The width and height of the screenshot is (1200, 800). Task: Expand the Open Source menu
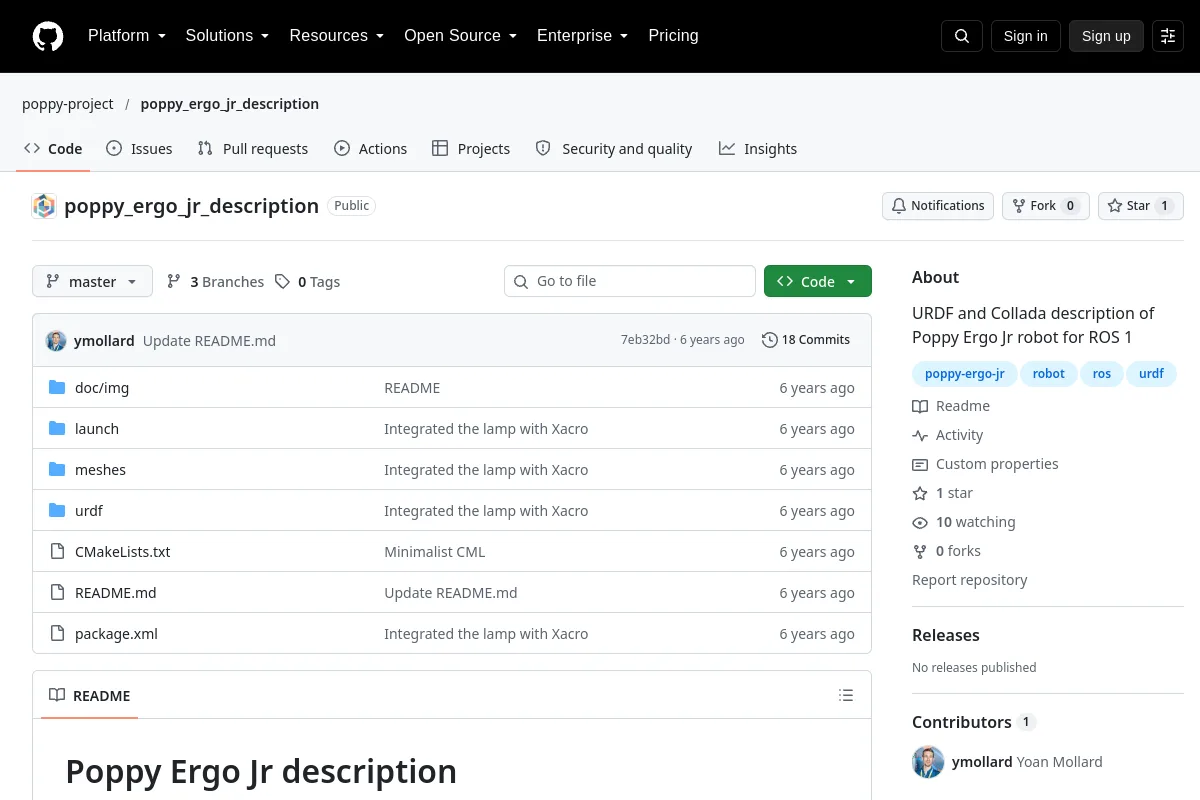[460, 36]
